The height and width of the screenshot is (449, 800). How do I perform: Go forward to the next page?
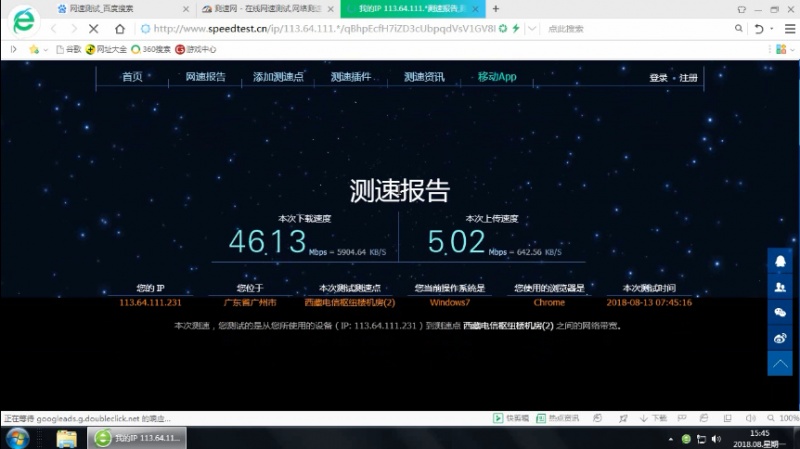tap(74, 29)
